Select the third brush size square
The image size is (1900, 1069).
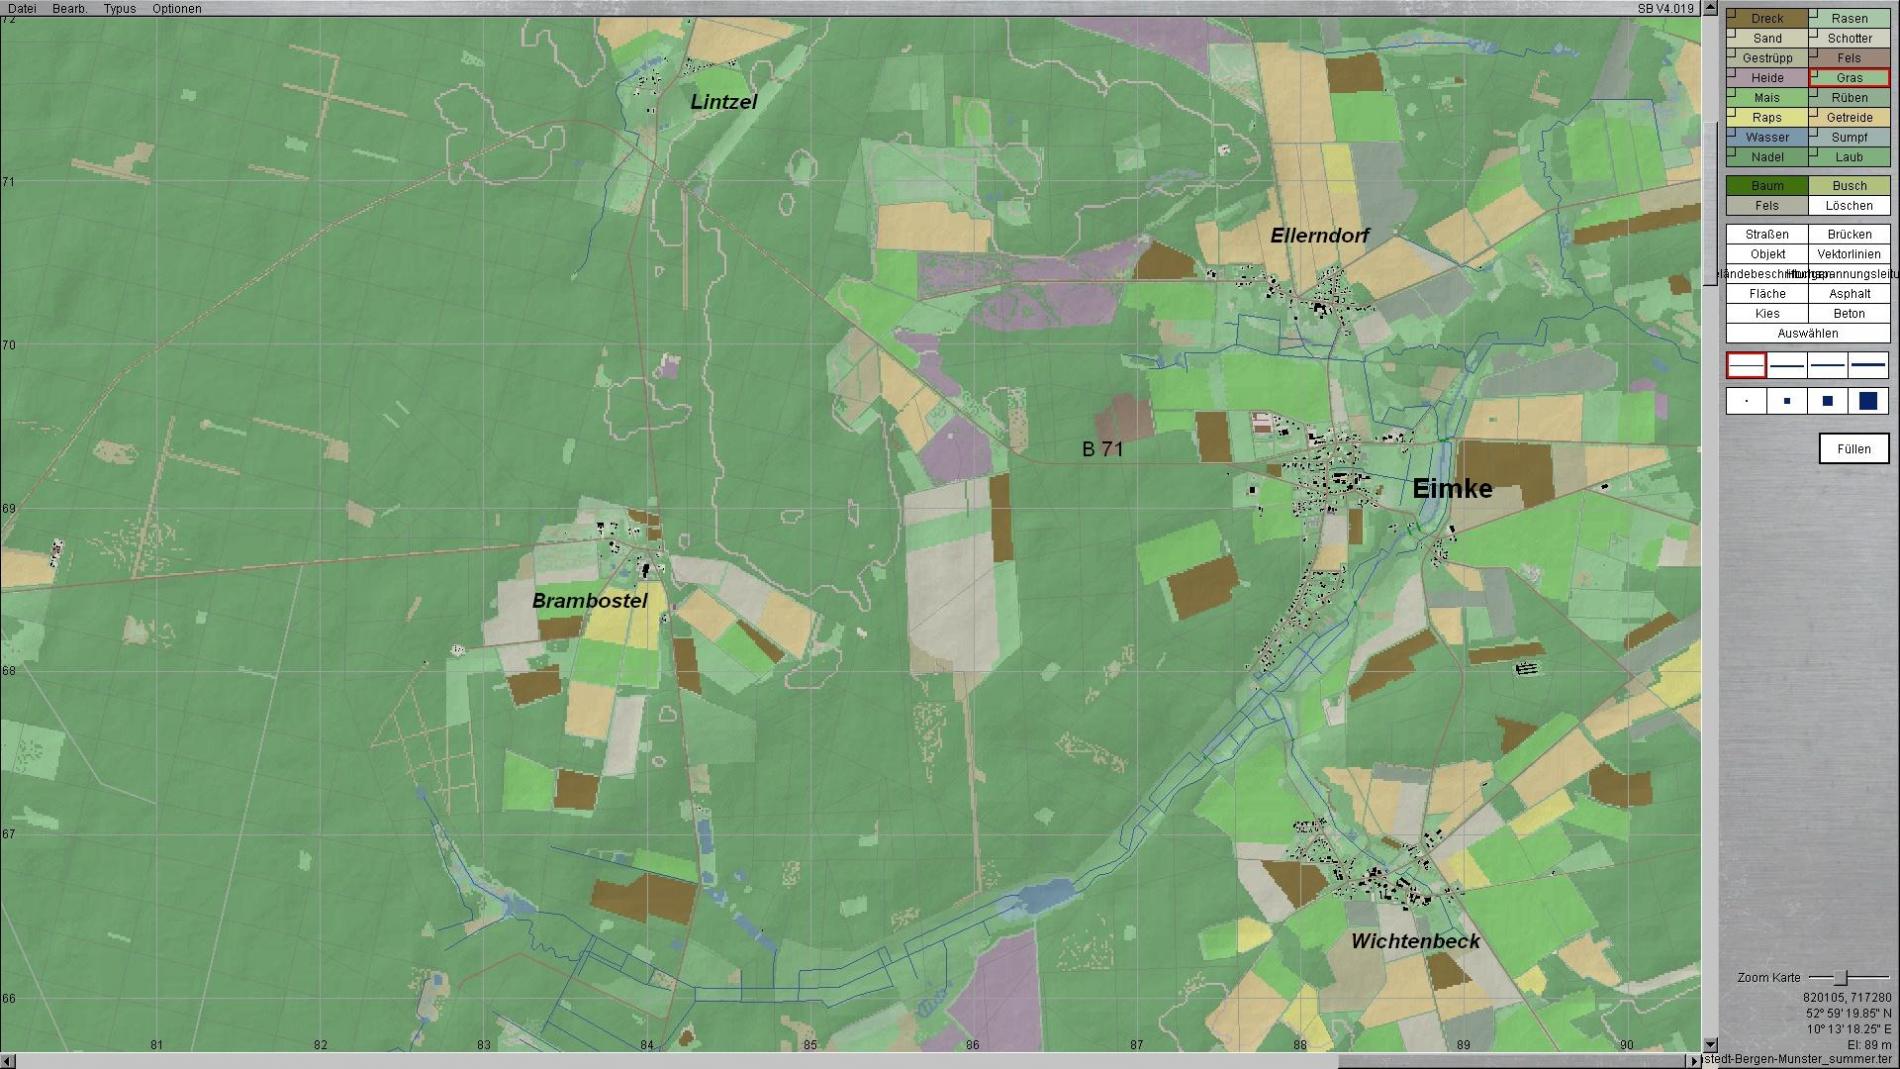[x=1827, y=401]
